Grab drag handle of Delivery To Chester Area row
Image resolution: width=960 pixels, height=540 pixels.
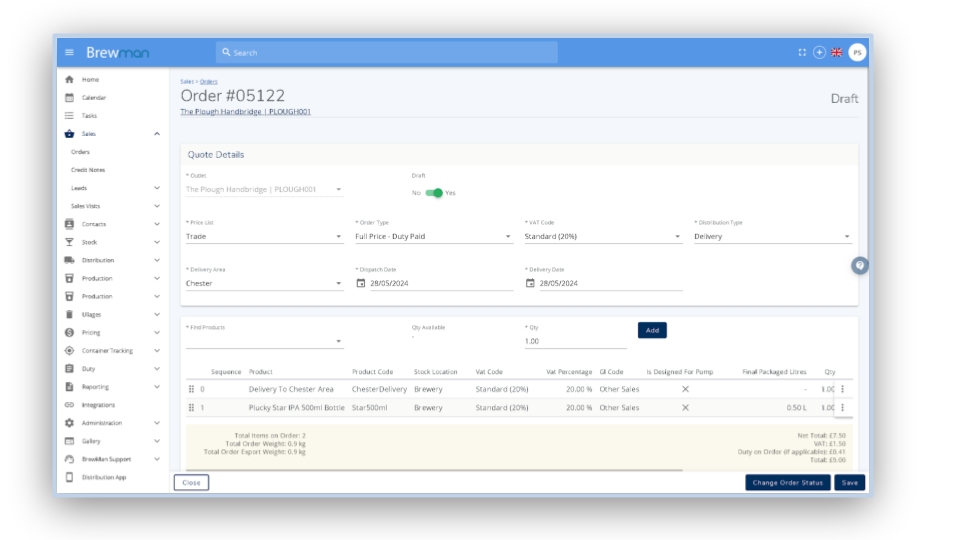[192, 389]
